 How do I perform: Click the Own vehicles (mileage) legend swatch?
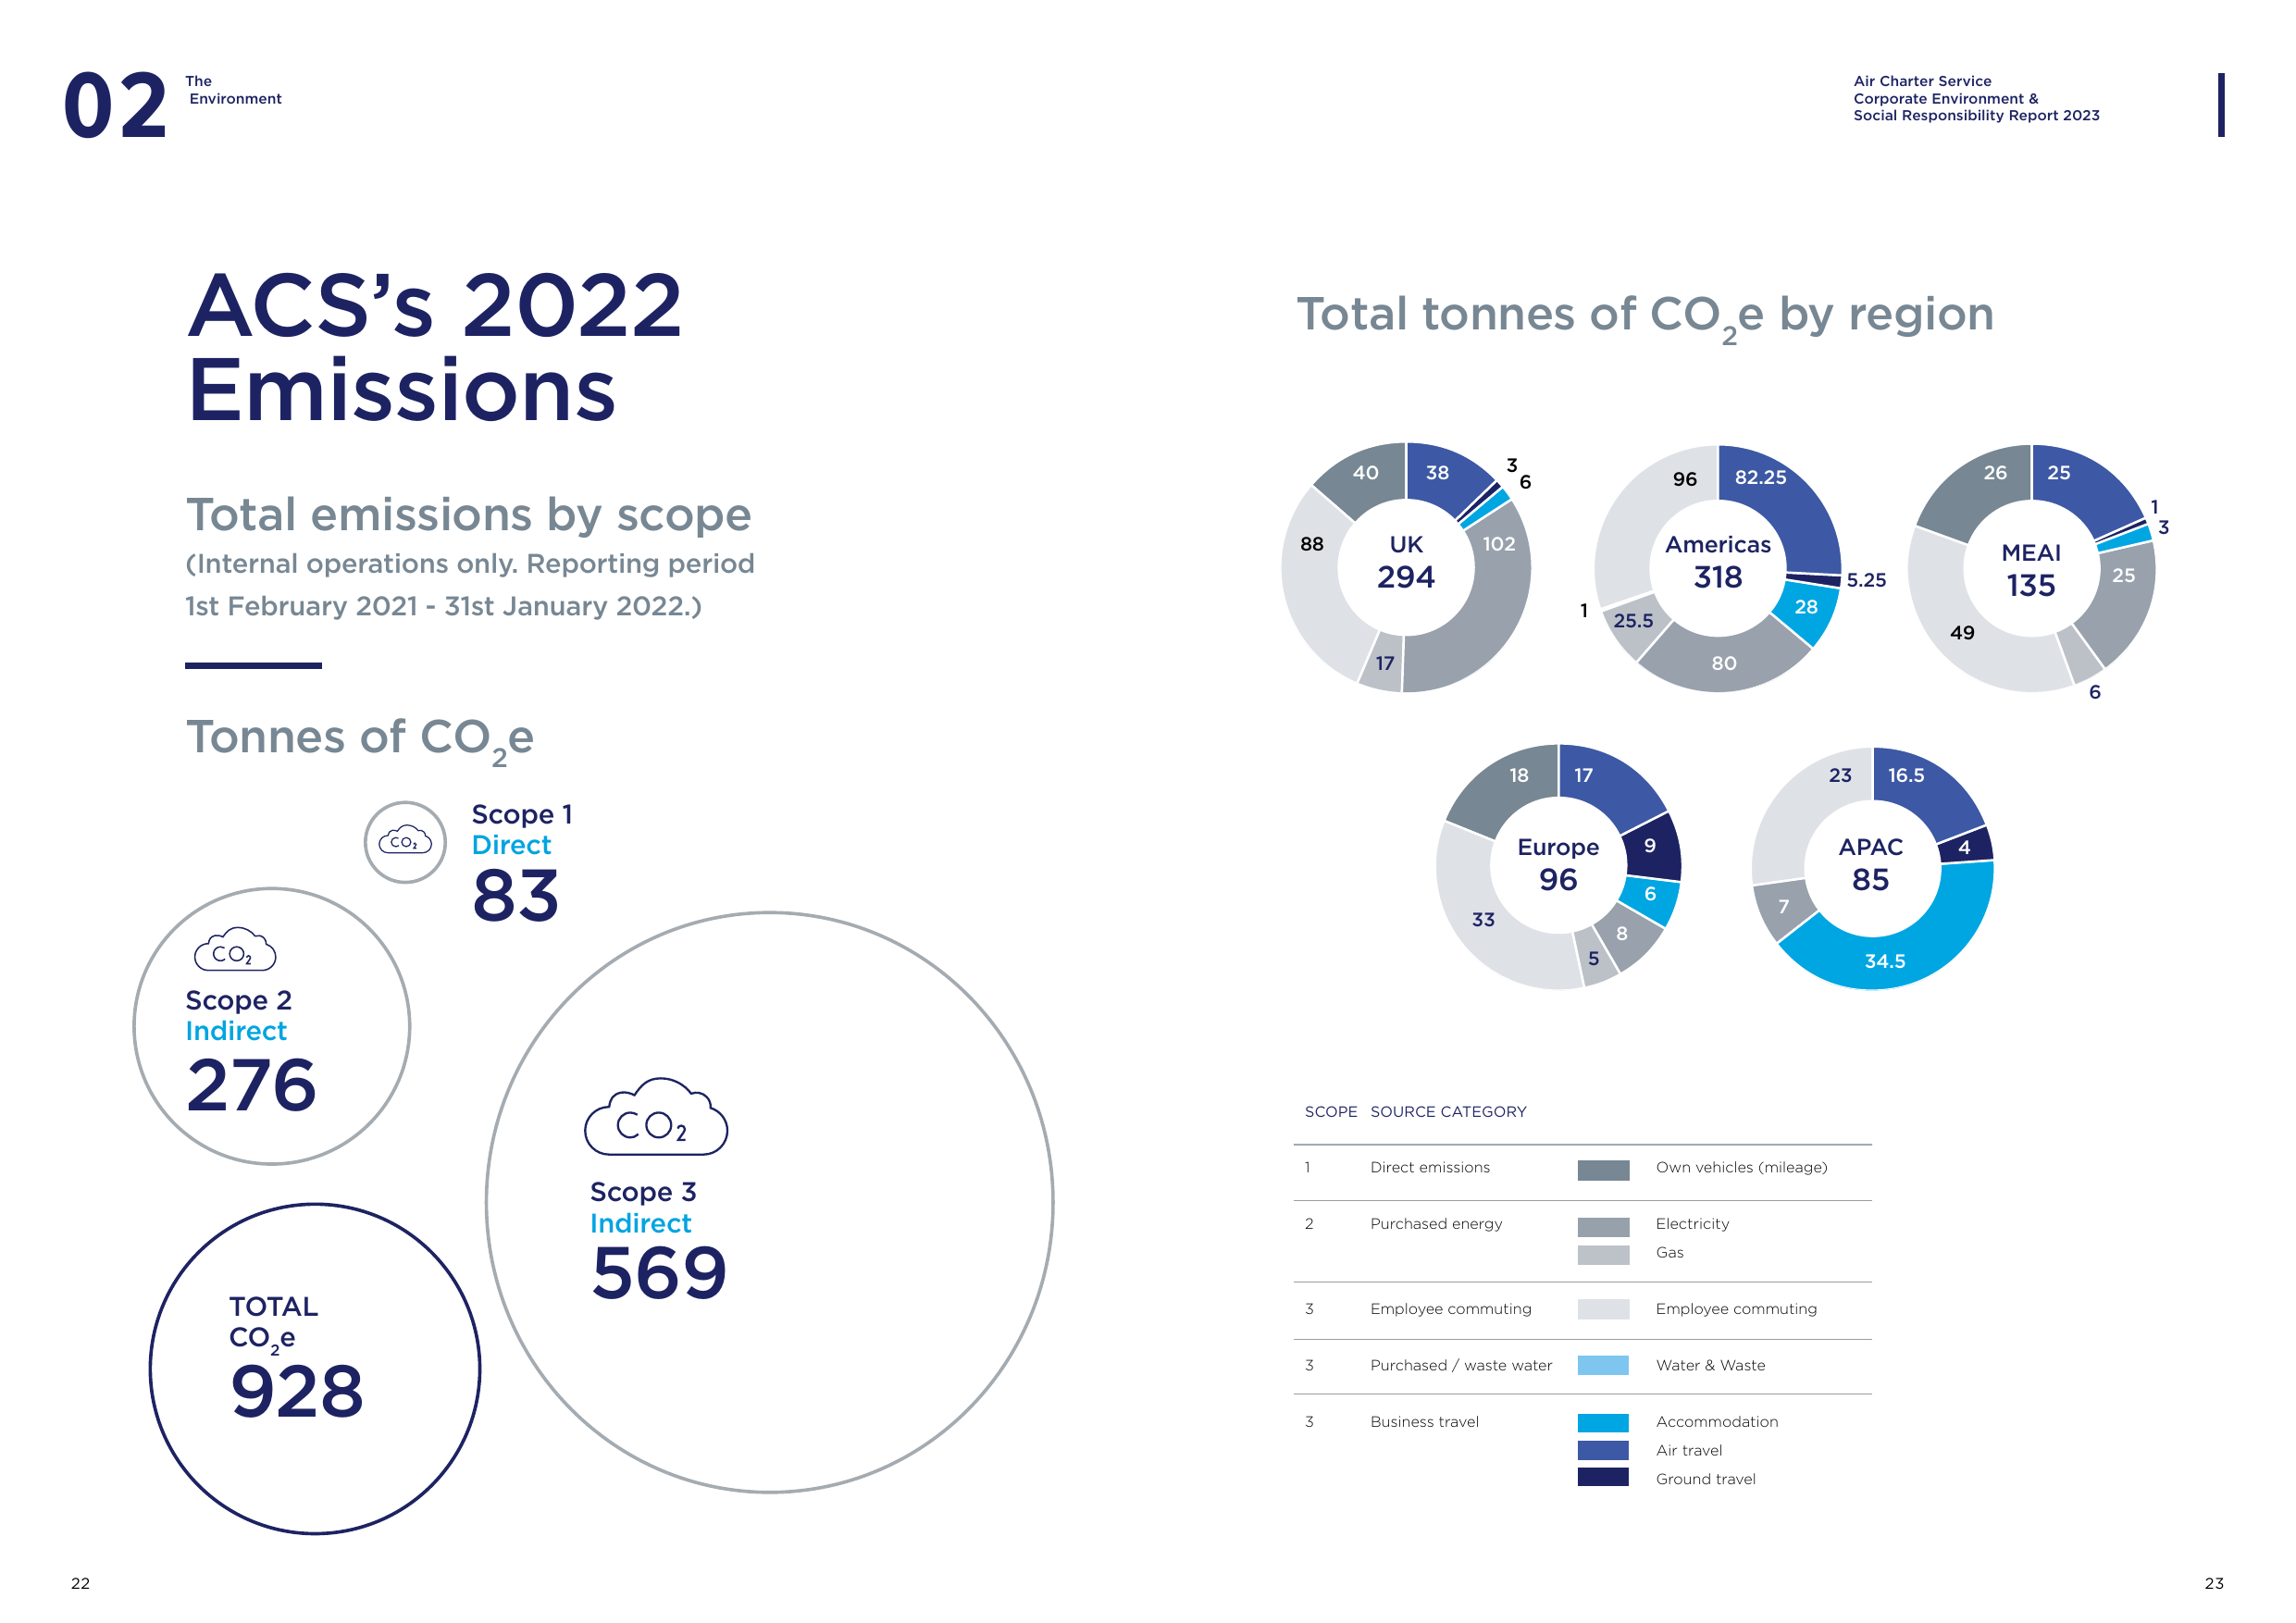pyautogui.click(x=1603, y=1170)
